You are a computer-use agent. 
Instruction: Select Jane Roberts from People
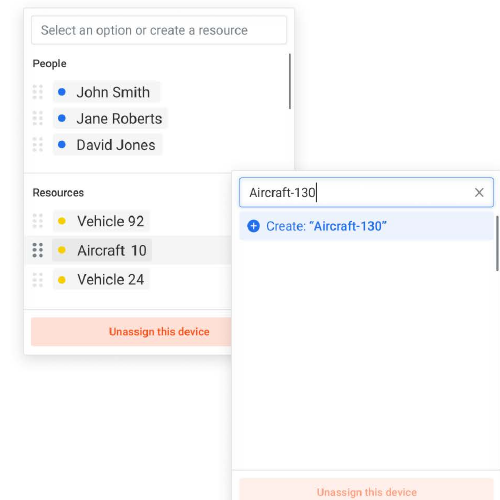[x=110, y=118]
